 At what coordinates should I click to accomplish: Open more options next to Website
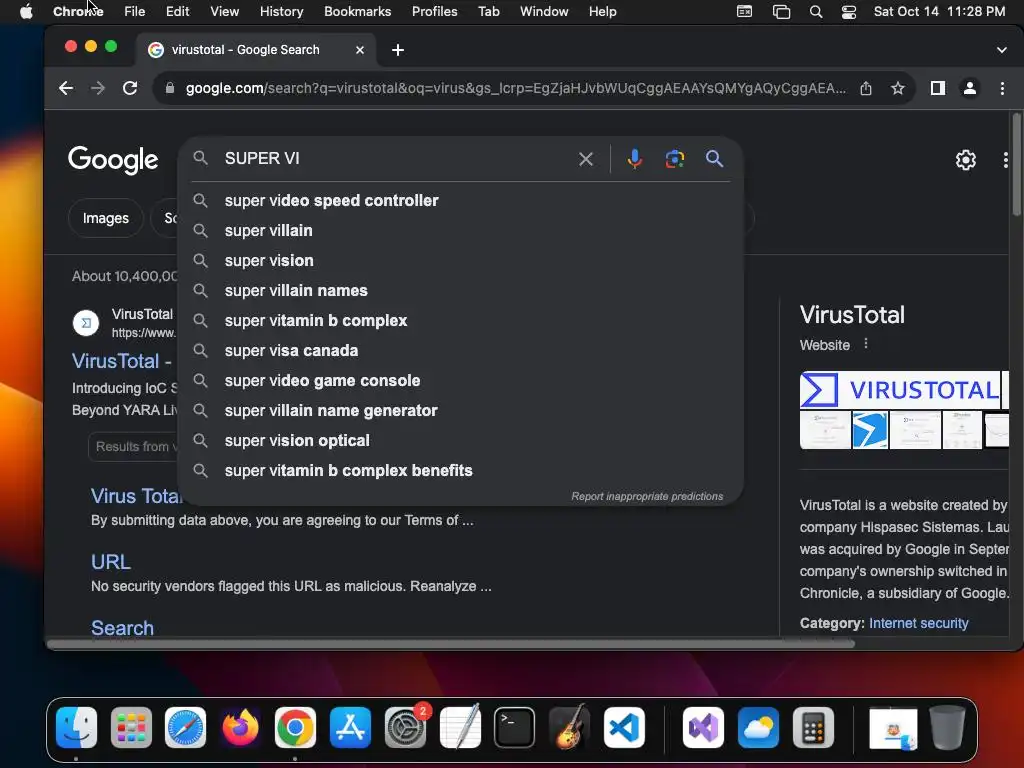(866, 344)
